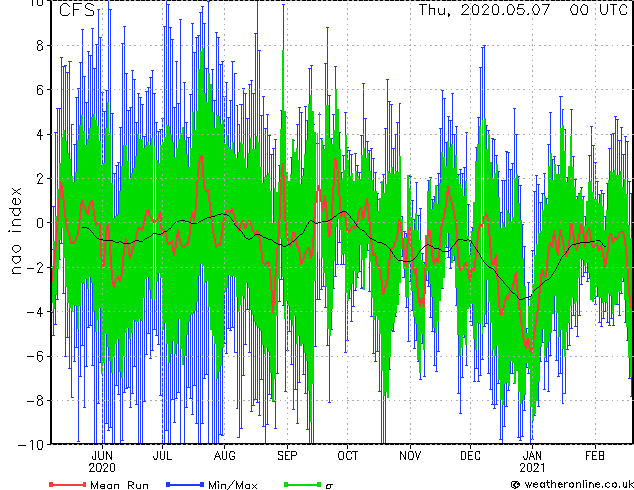Image resolution: width=634 pixels, height=490 pixels.
Task: Click the DEC month label
Action: 470,456
